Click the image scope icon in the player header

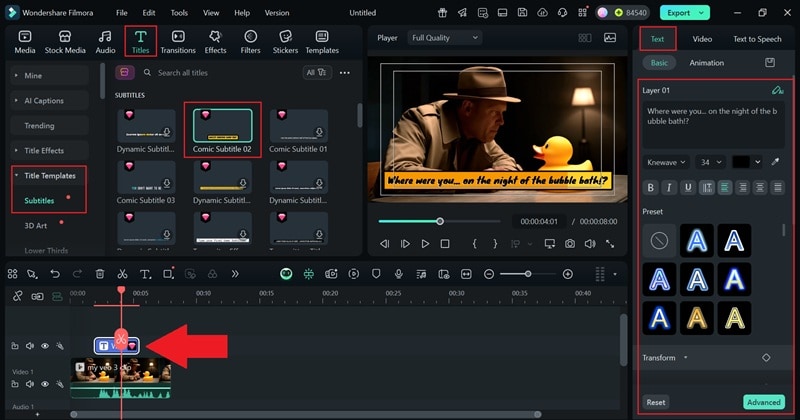[610, 38]
